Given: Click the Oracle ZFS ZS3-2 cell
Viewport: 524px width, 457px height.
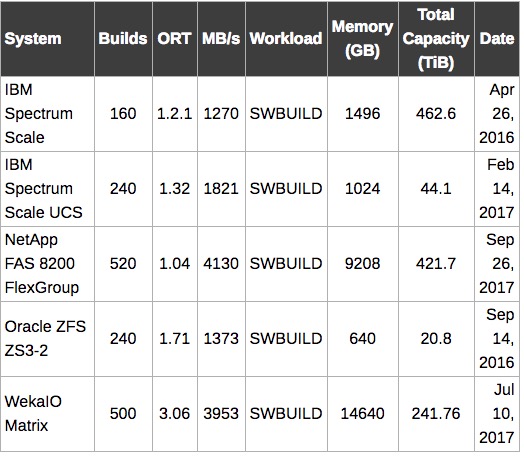Looking at the screenshot, I should coord(47,339).
